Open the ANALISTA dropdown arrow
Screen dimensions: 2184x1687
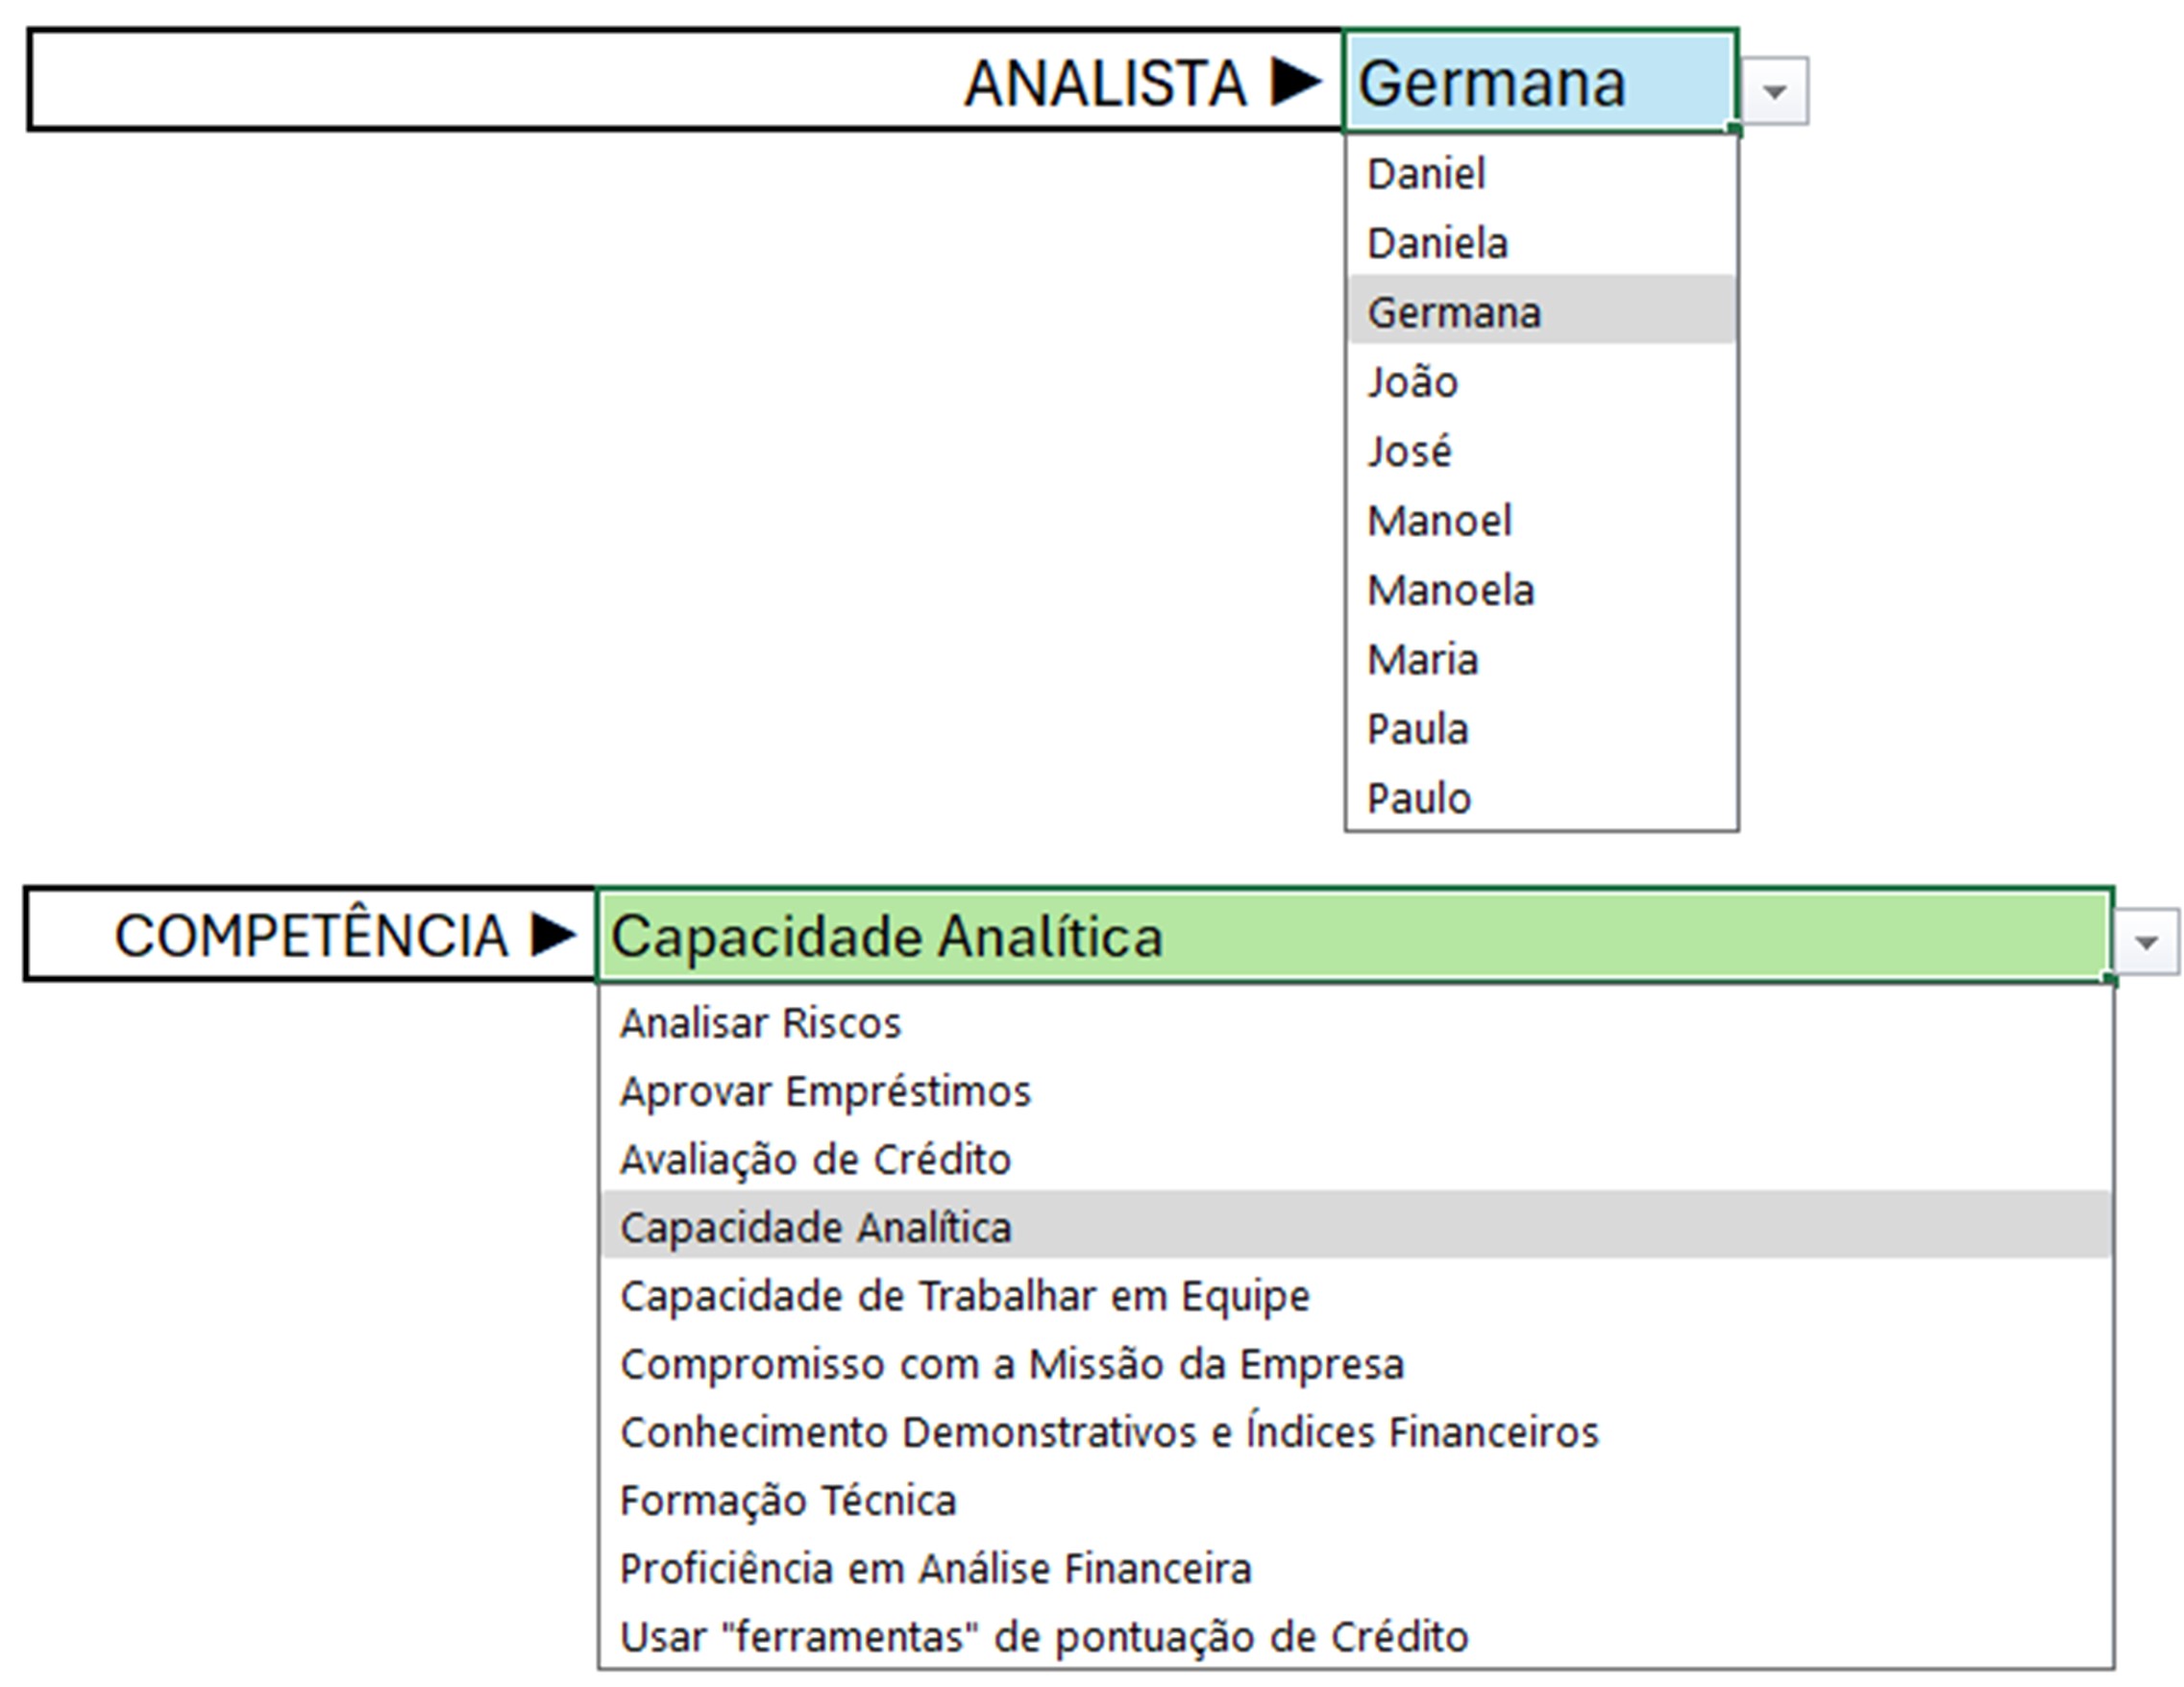(x=1775, y=92)
